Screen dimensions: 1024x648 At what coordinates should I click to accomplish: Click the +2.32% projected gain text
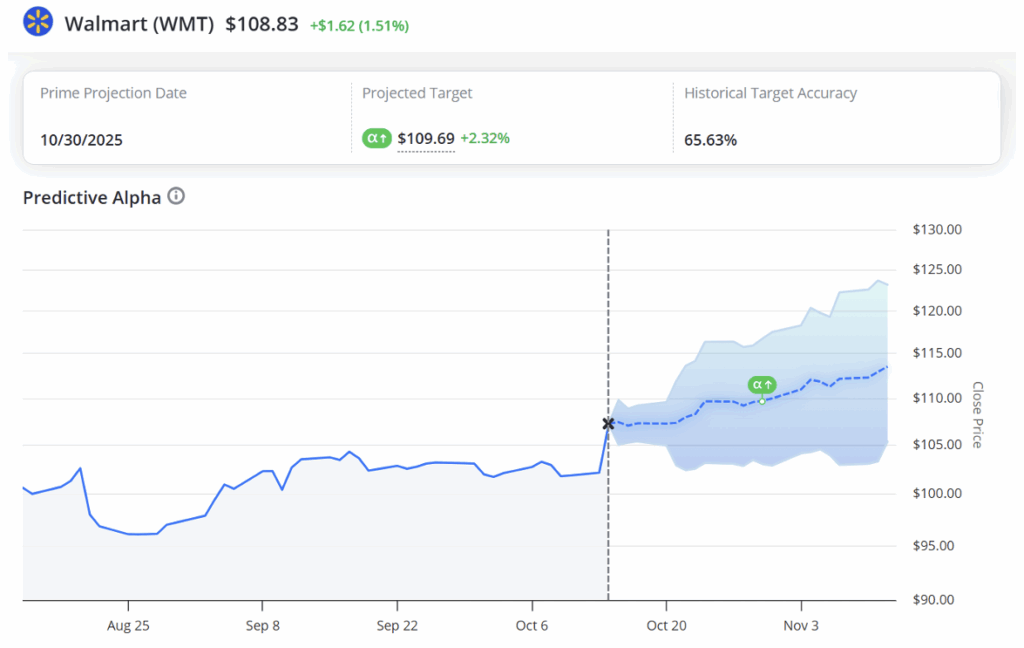[485, 138]
